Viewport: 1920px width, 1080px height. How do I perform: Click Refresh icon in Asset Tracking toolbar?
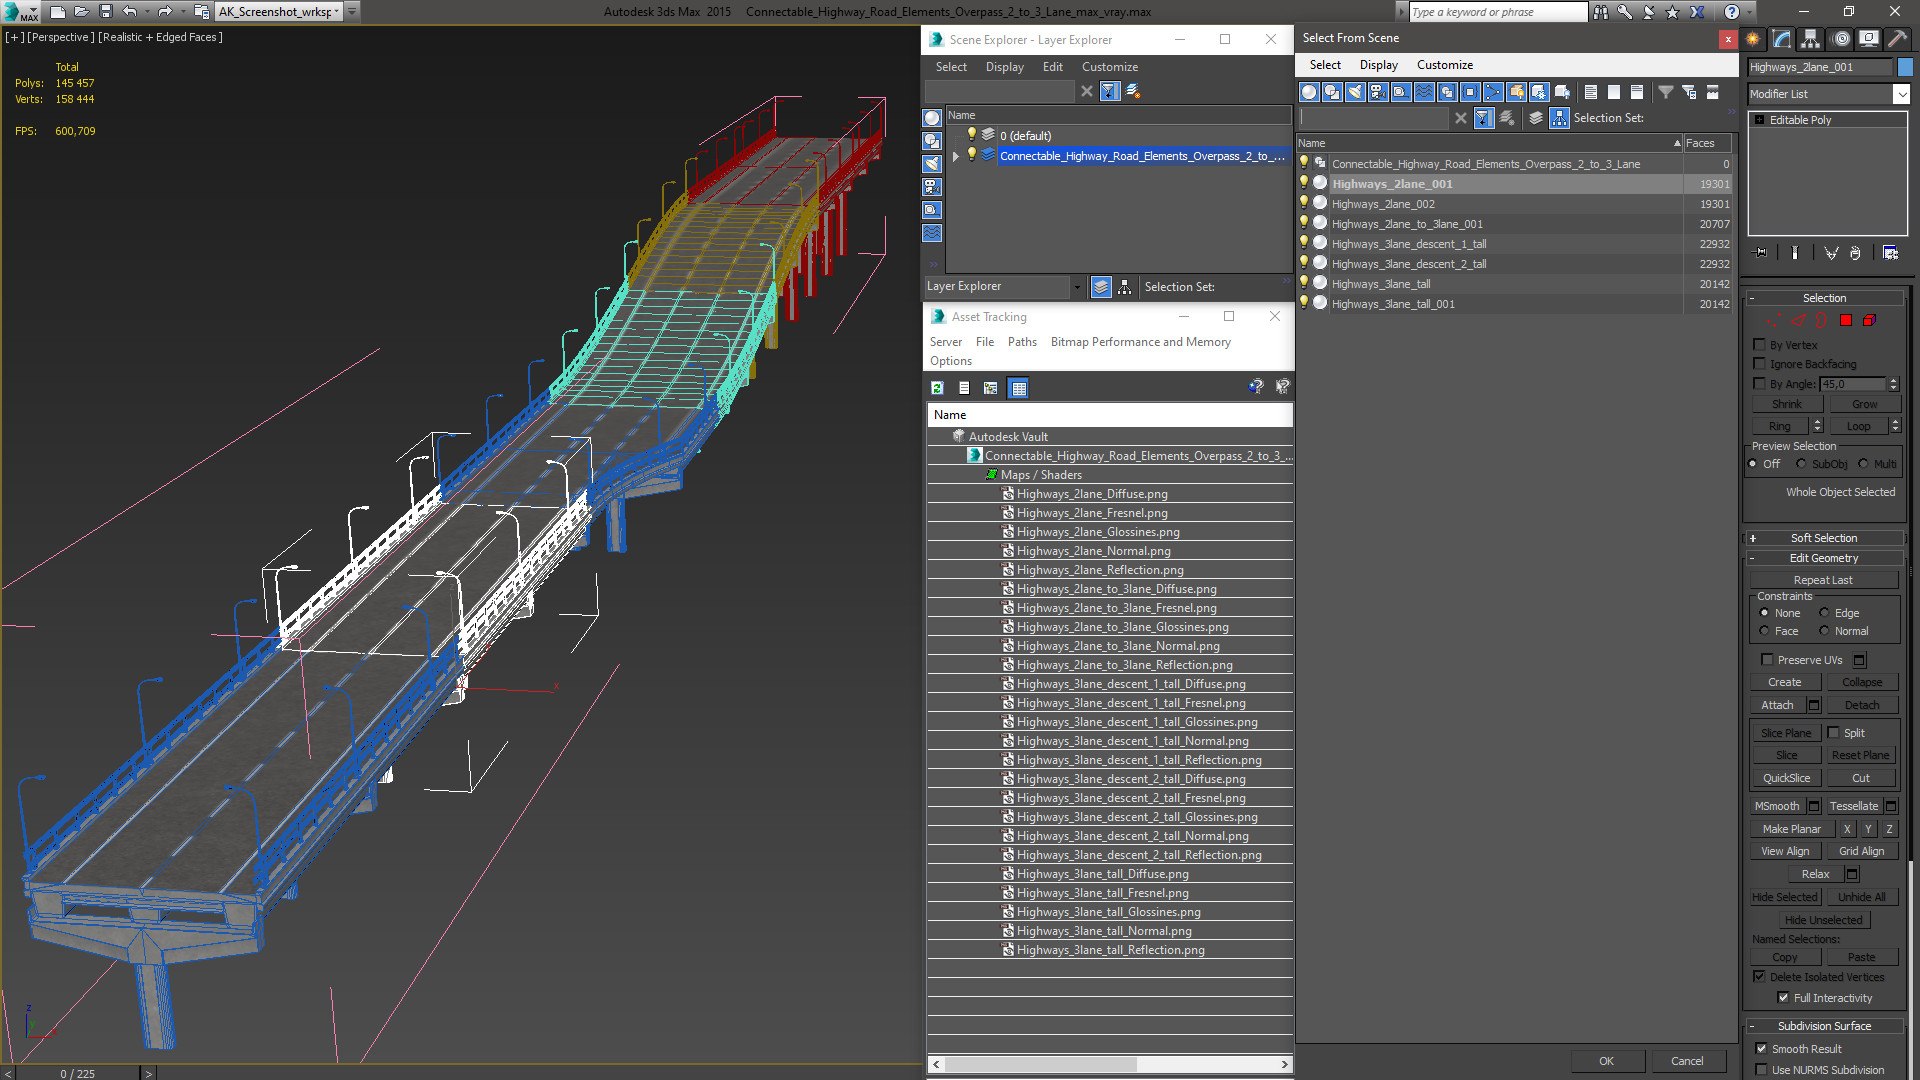coord(937,388)
